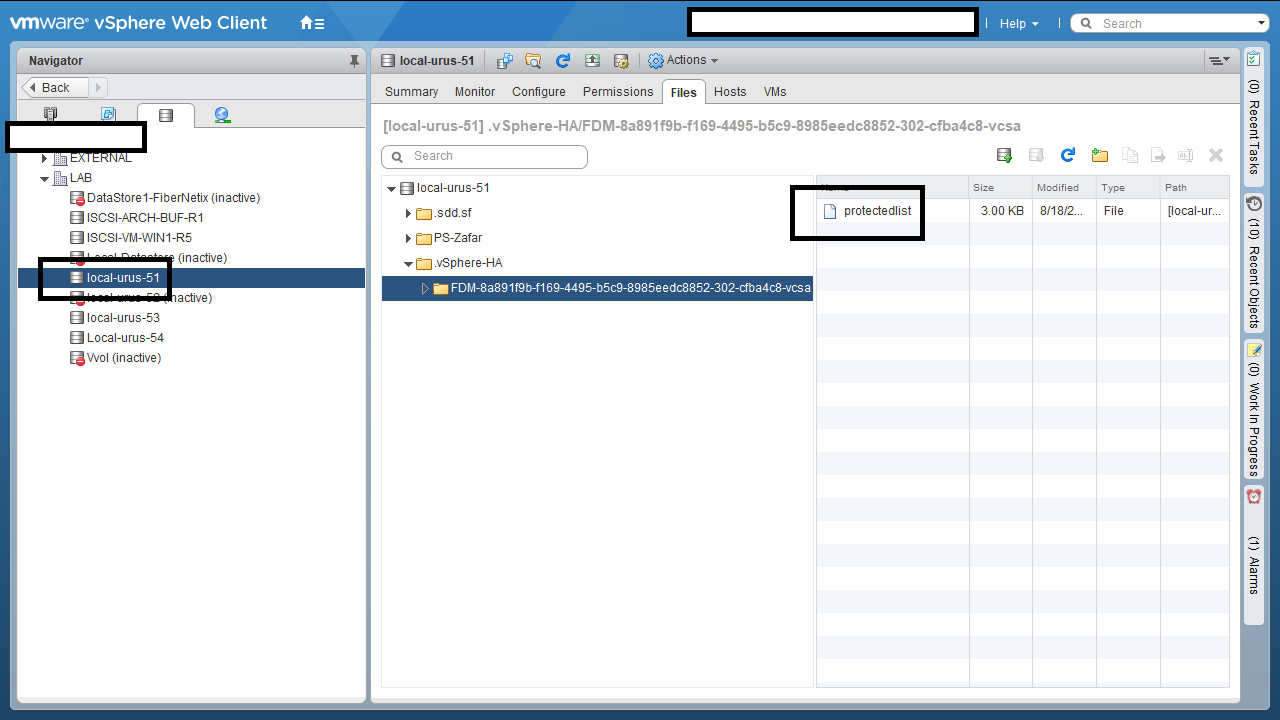The width and height of the screenshot is (1280, 720).
Task: Select the Files tab
Action: coord(684,91)
